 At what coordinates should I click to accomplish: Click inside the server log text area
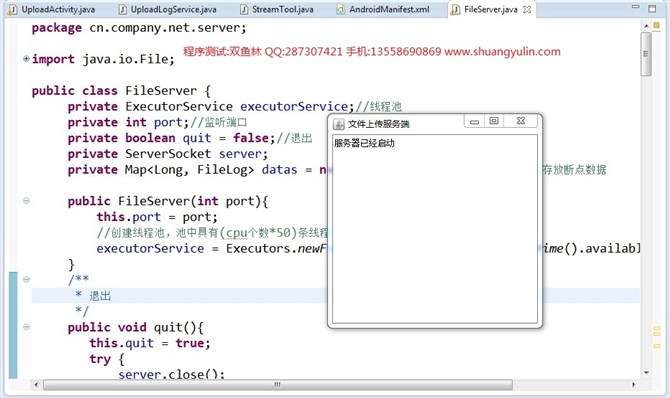coord(435,229)
